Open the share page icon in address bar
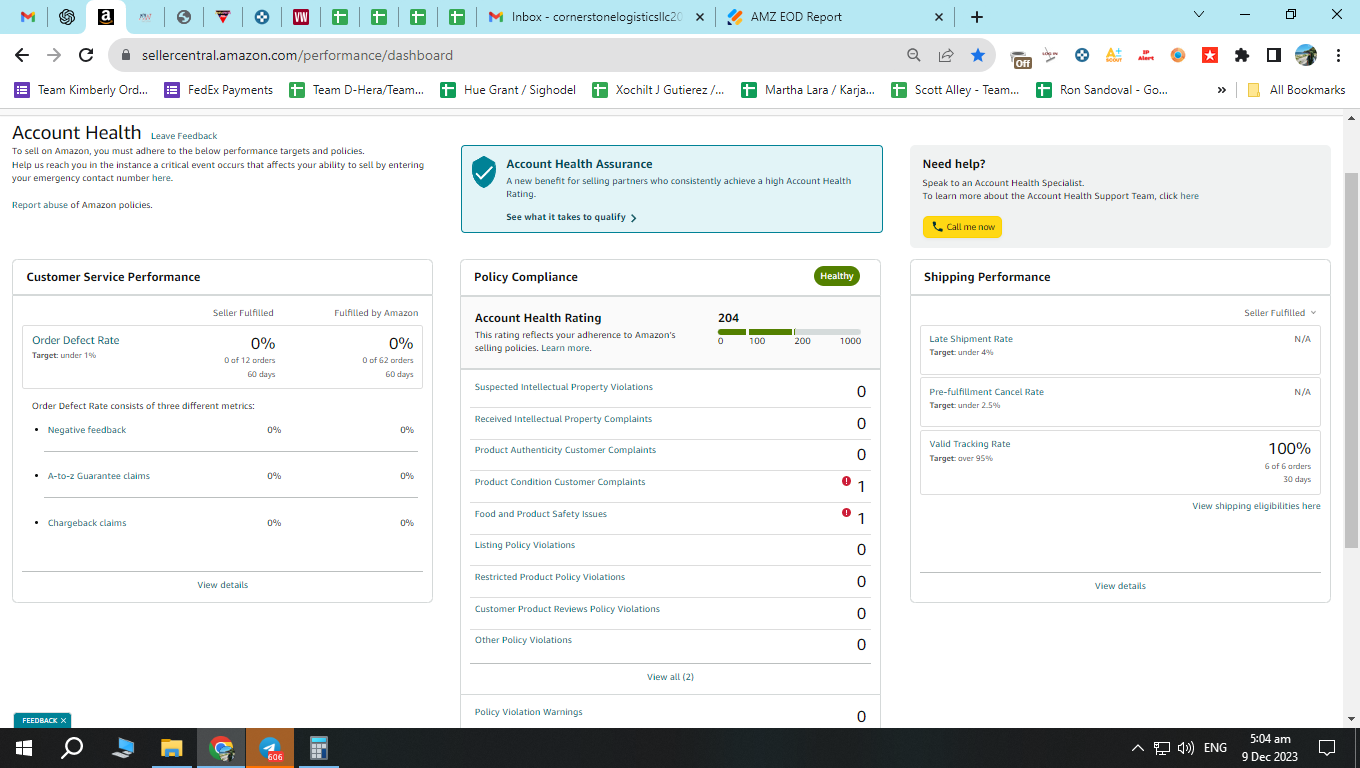 946,55
